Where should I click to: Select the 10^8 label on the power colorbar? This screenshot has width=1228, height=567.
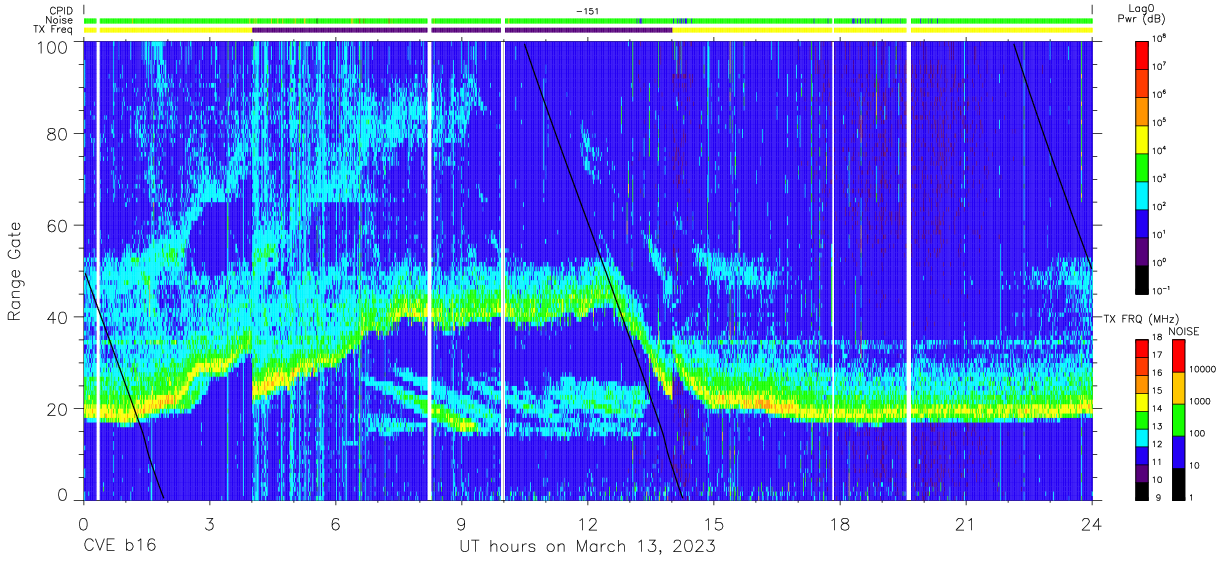(x=1160, y=38)
